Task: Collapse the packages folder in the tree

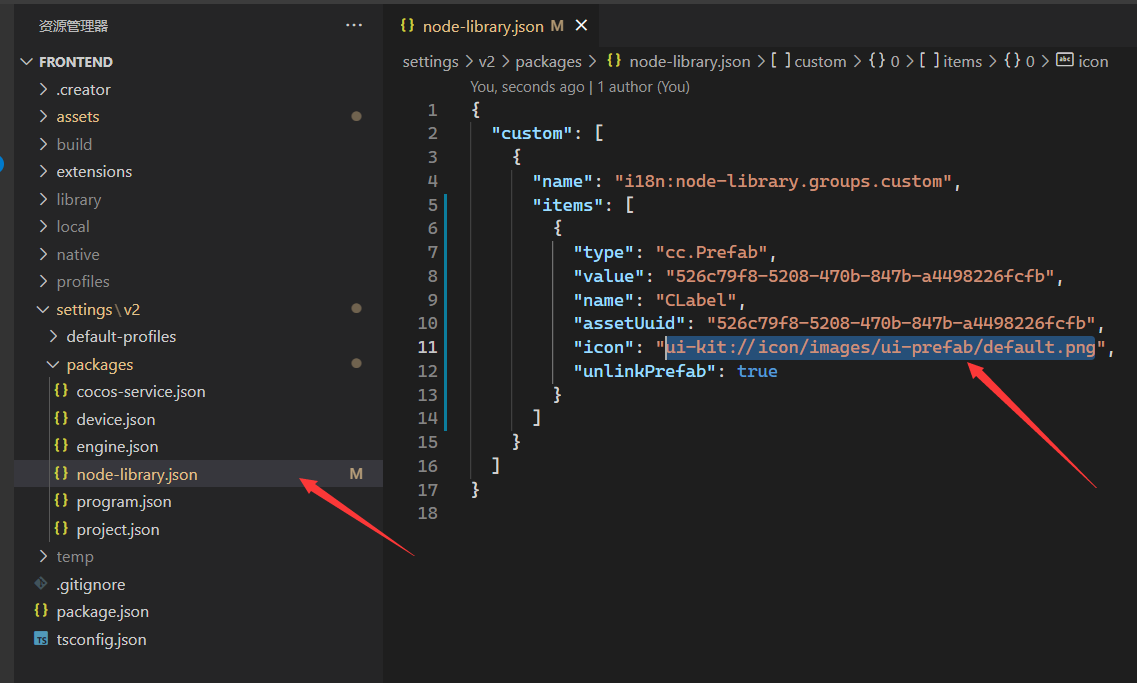Action: click(54, 364)
